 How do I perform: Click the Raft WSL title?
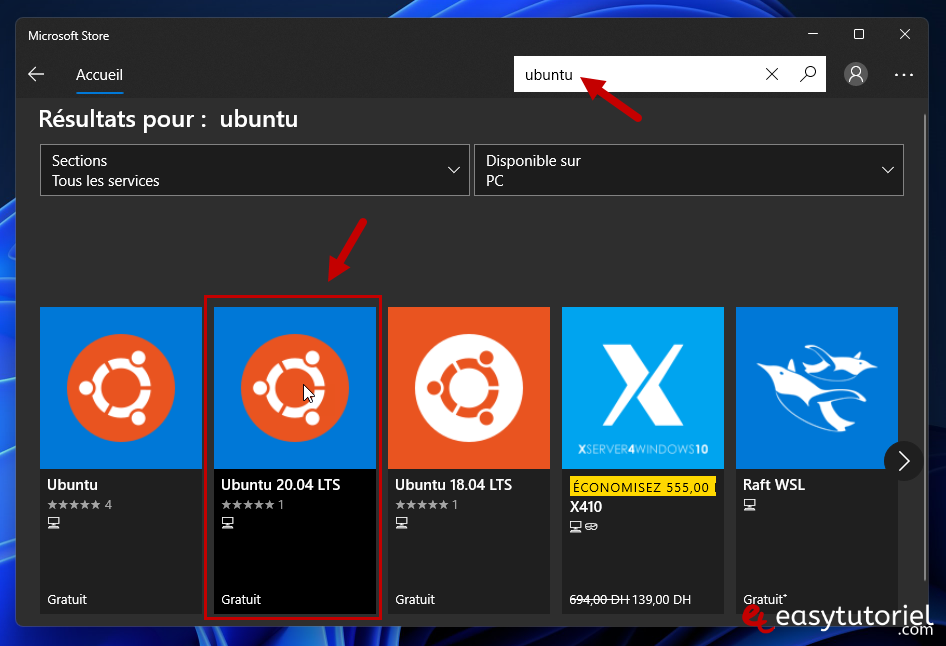click(773, 485)
